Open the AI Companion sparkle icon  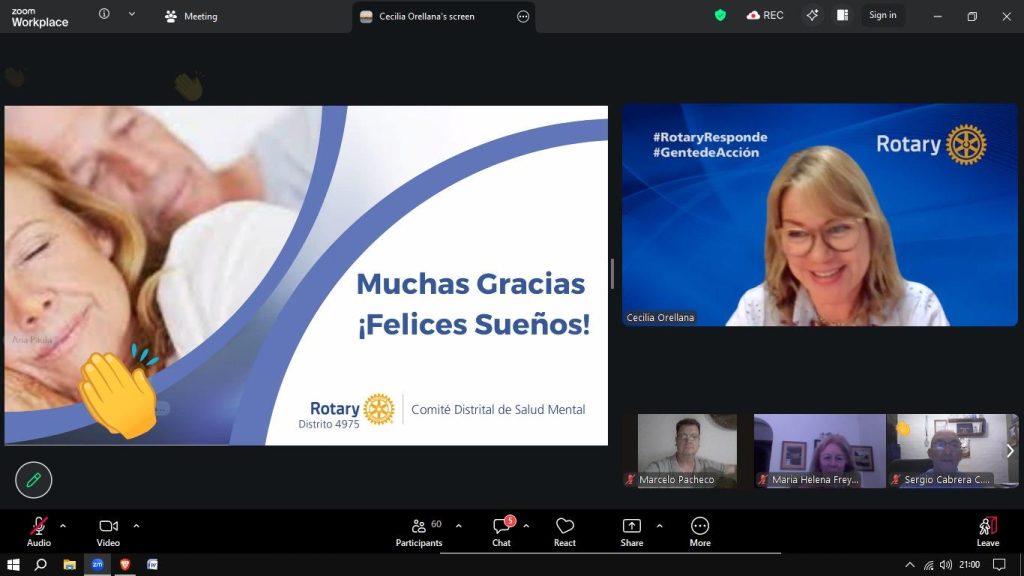point(812,15)
